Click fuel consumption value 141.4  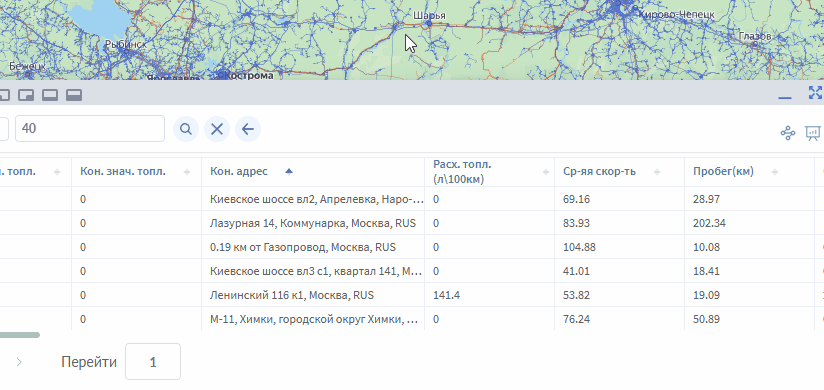[447, 295]
